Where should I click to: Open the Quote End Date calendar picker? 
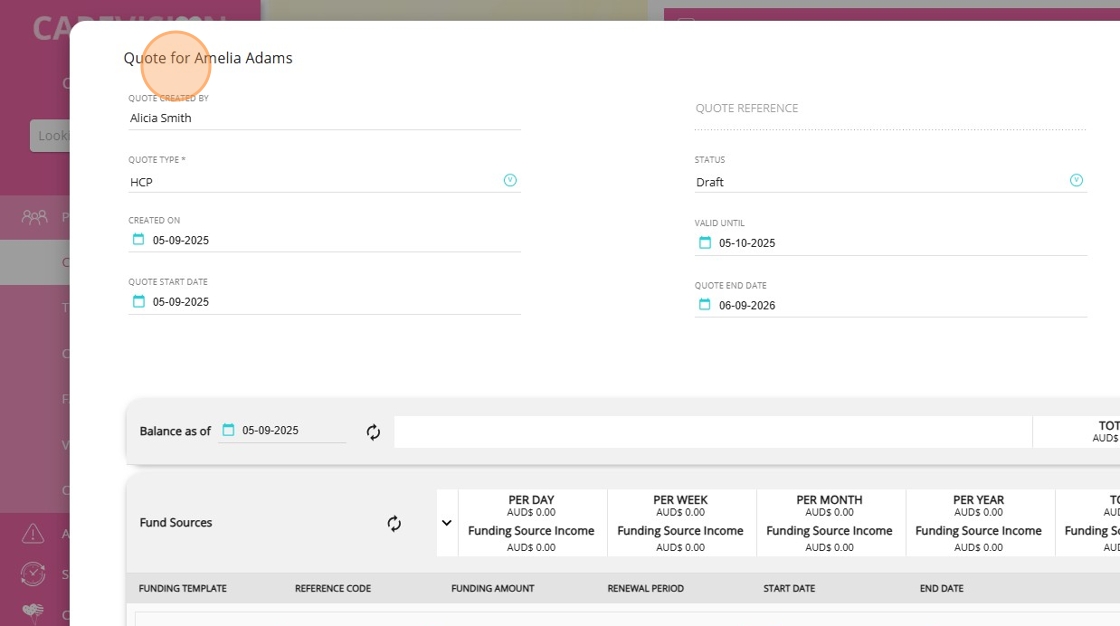[x=705, y=305]
